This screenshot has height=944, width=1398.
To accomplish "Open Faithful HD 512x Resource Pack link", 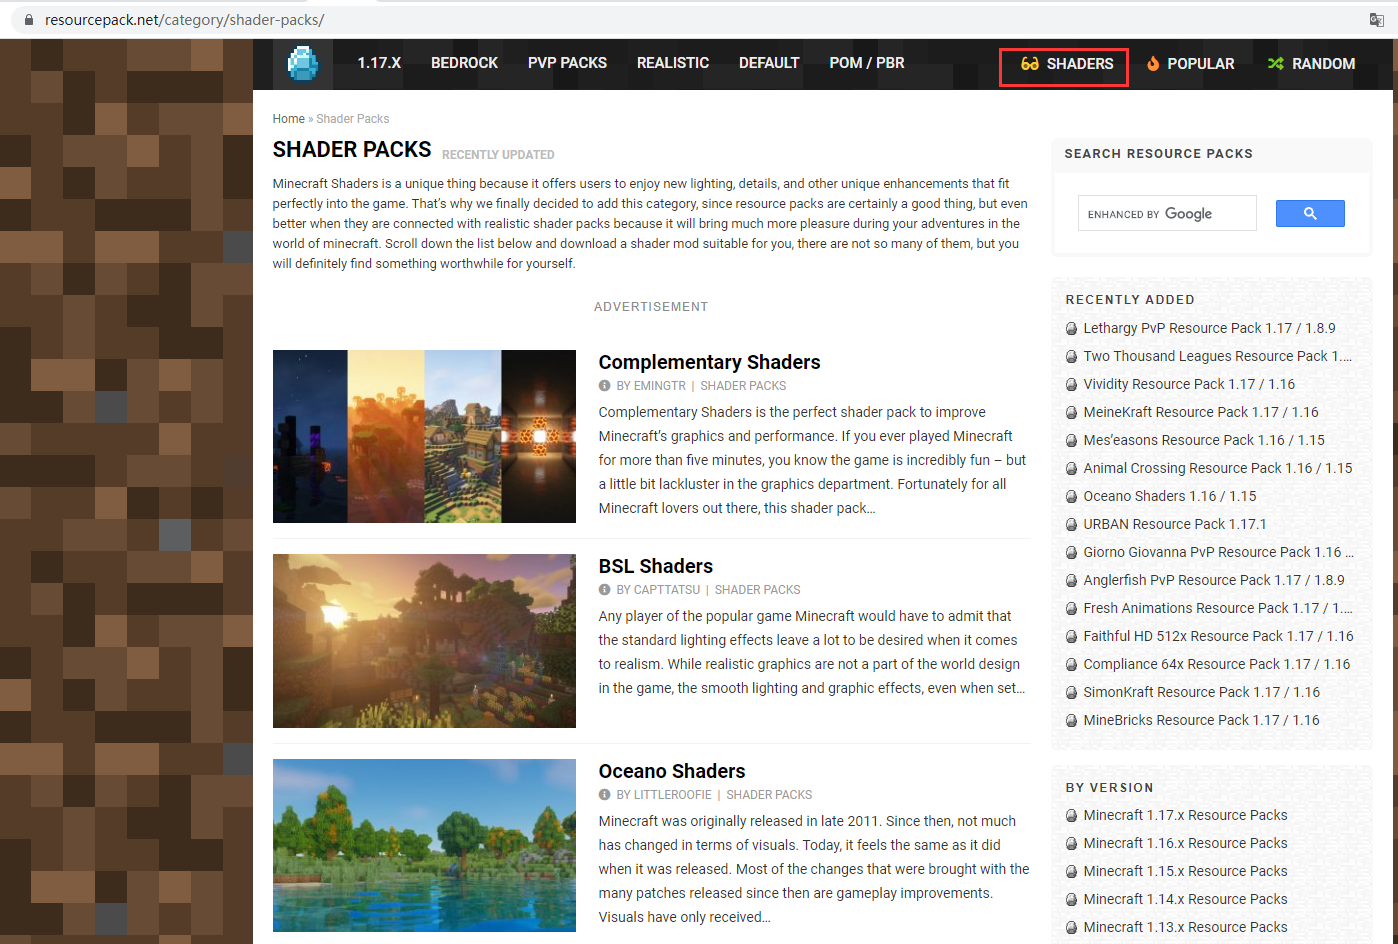I will pos(1218,636).
